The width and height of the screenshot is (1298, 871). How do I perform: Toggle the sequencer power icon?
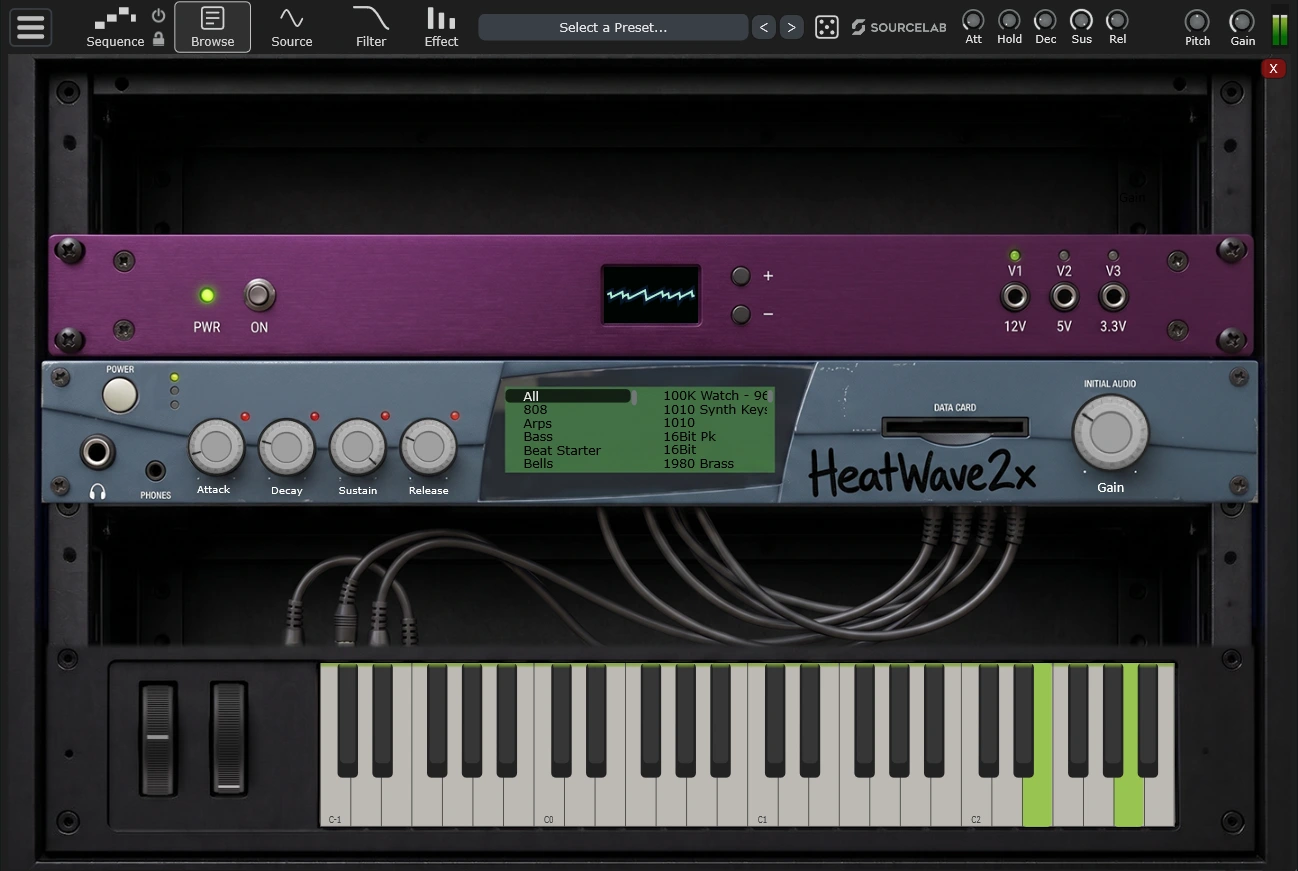[x=158, y=16]
